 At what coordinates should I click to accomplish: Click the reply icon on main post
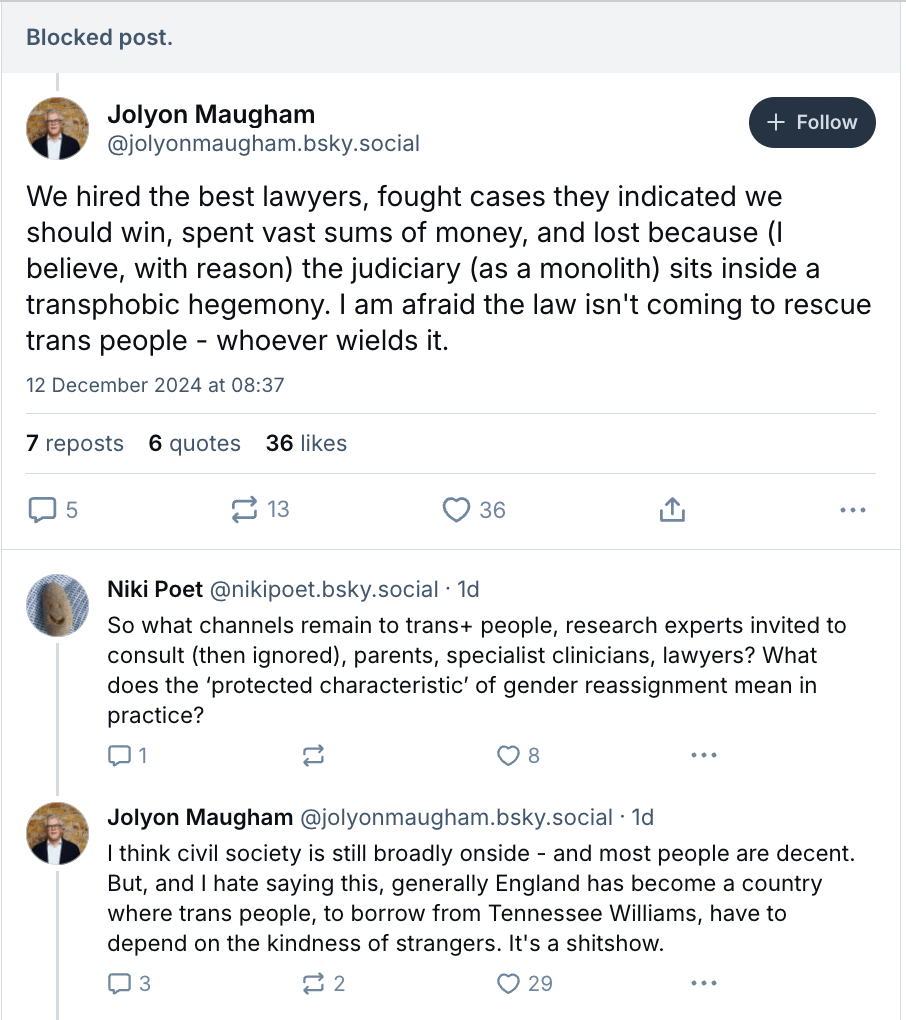[x=42, y=510]
